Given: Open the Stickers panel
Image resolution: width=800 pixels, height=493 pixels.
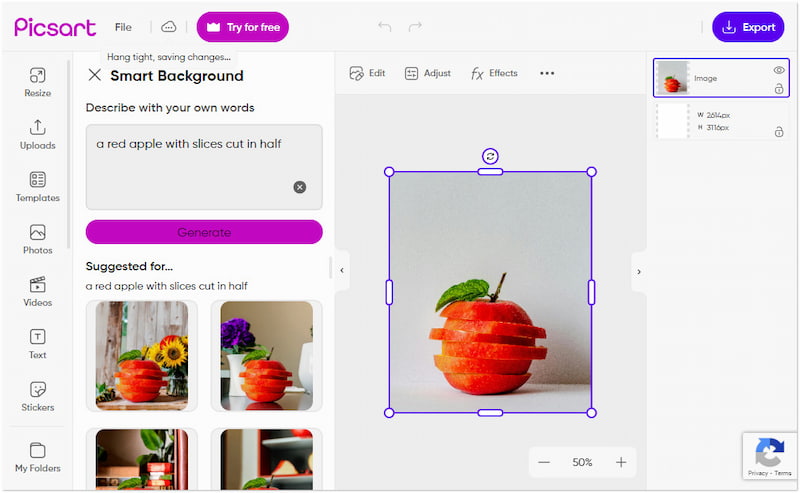Looking at the screenshot, I should (37, 396).
